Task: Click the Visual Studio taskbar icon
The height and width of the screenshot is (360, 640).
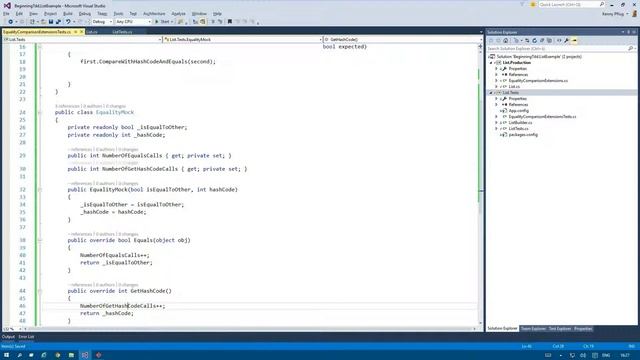Action: click(x=85, y=355)
